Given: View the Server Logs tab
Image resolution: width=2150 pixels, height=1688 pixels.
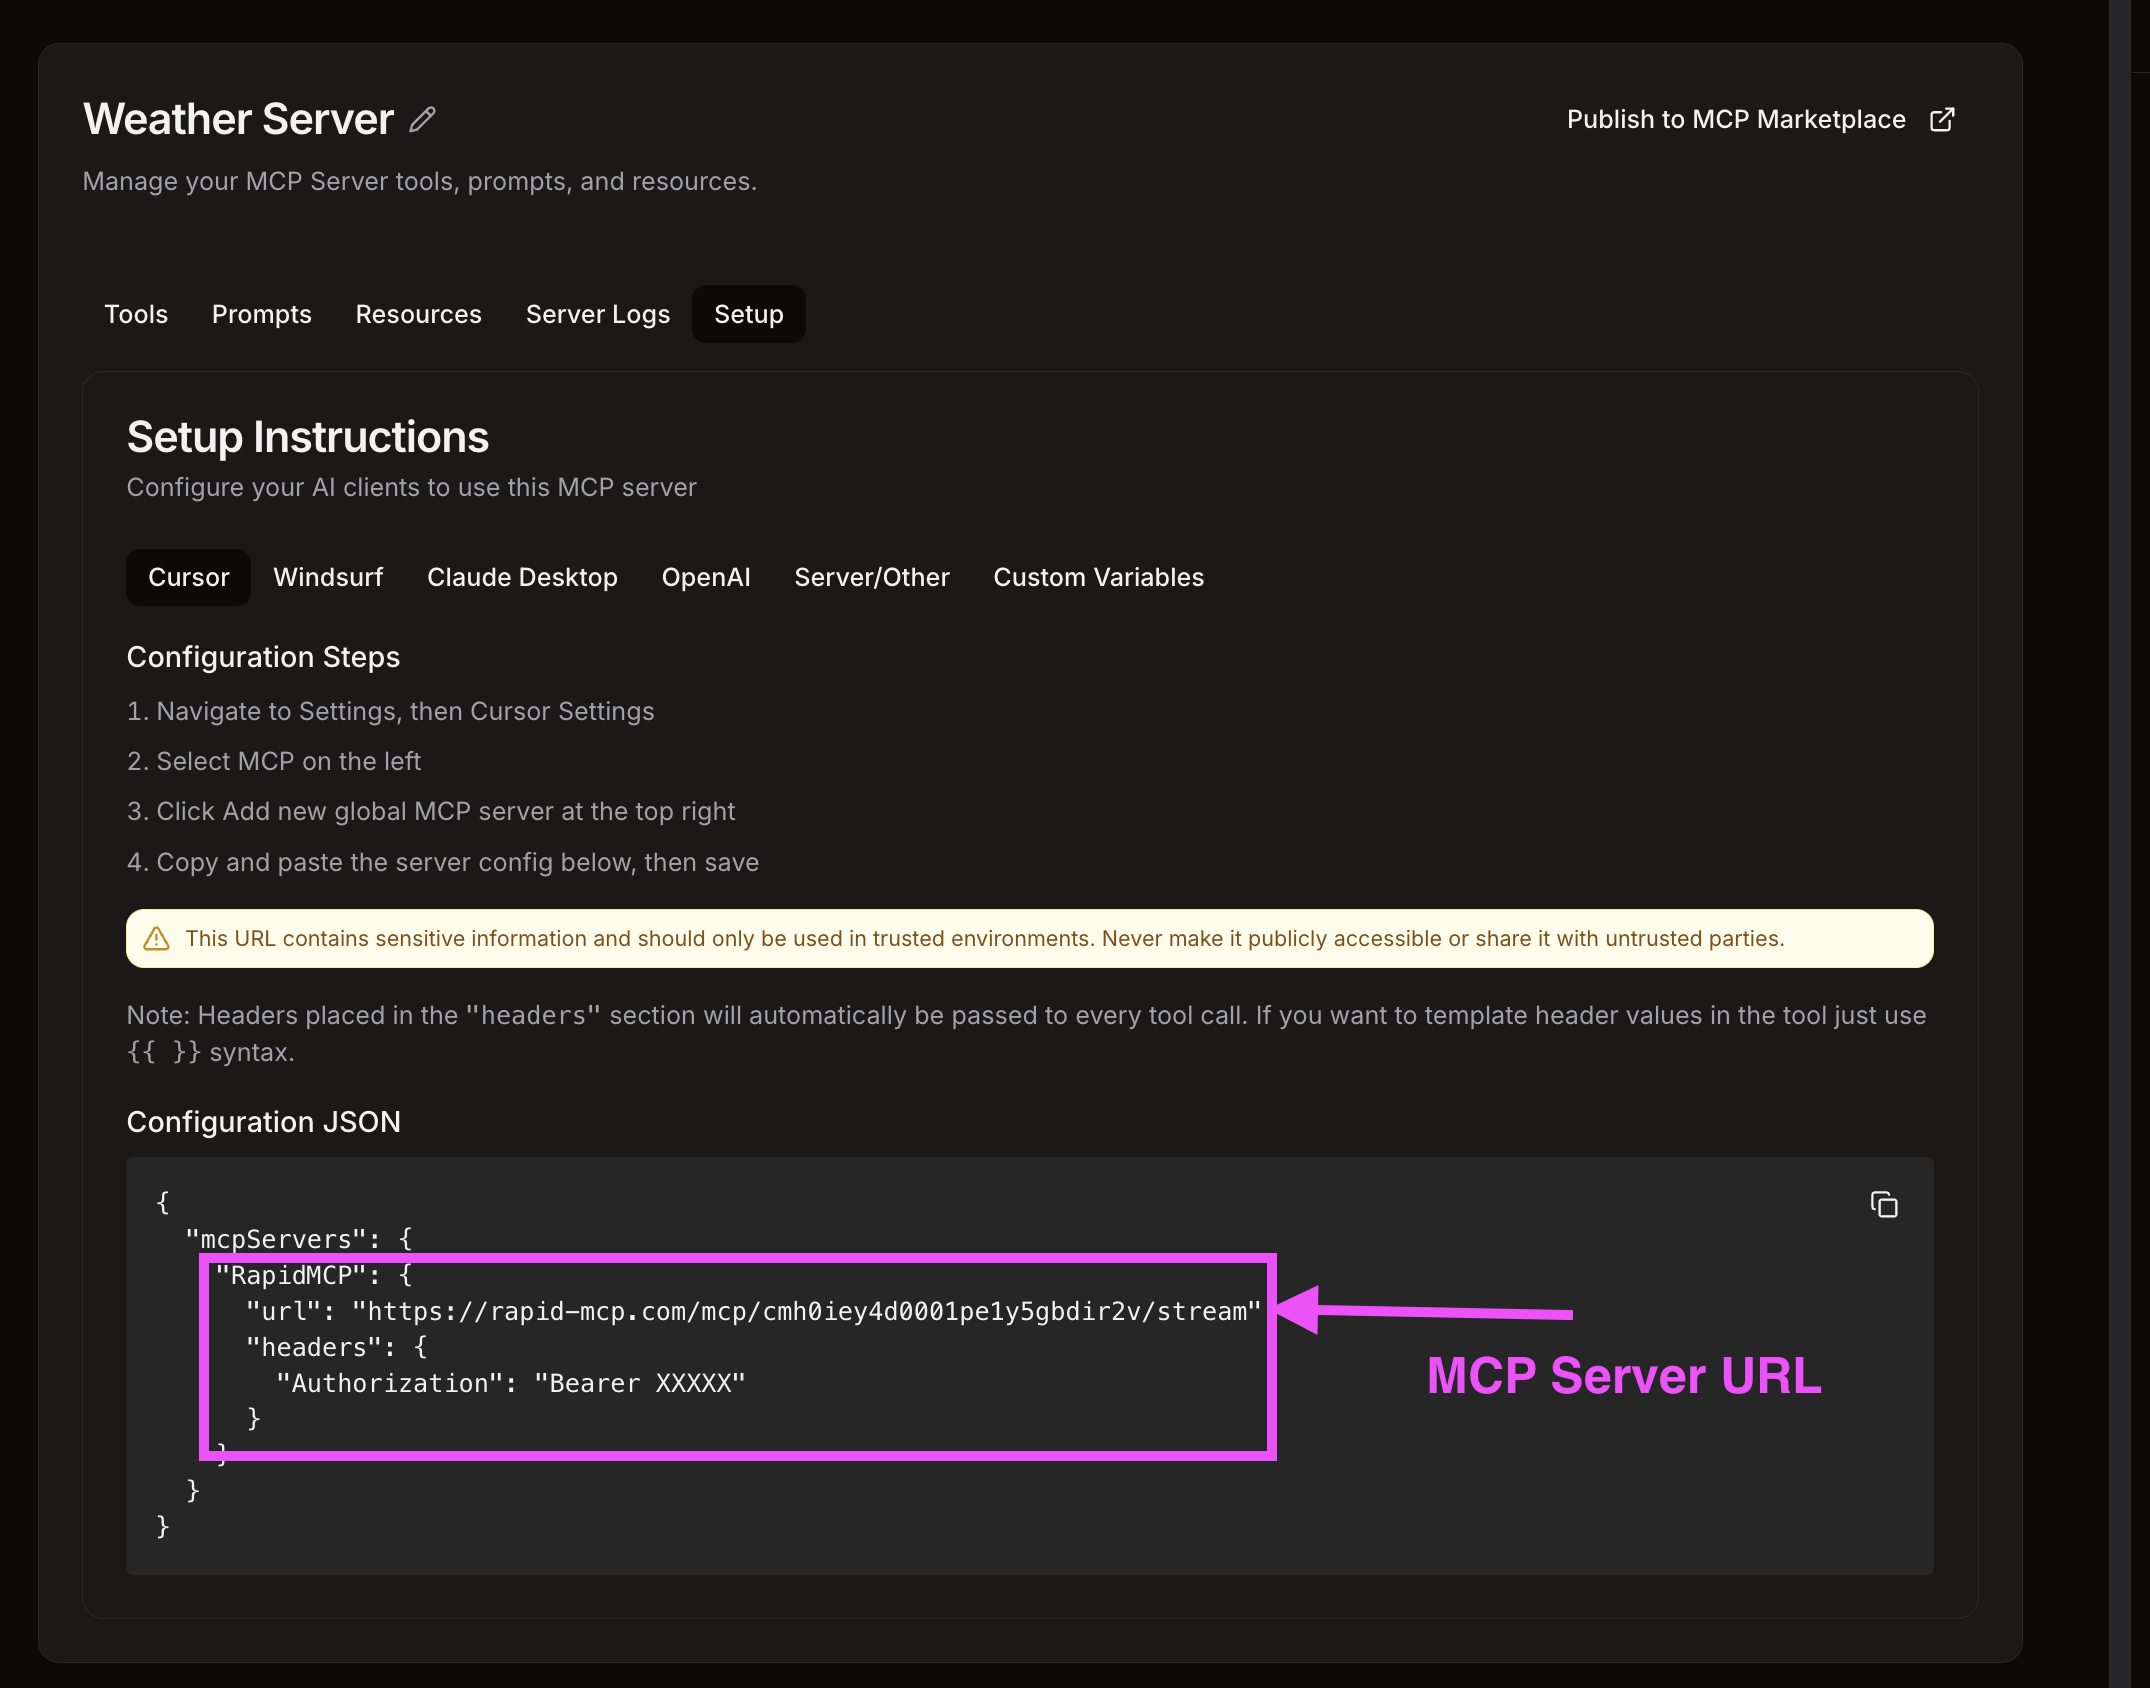Looking at the screenshot, I should 597,314.
